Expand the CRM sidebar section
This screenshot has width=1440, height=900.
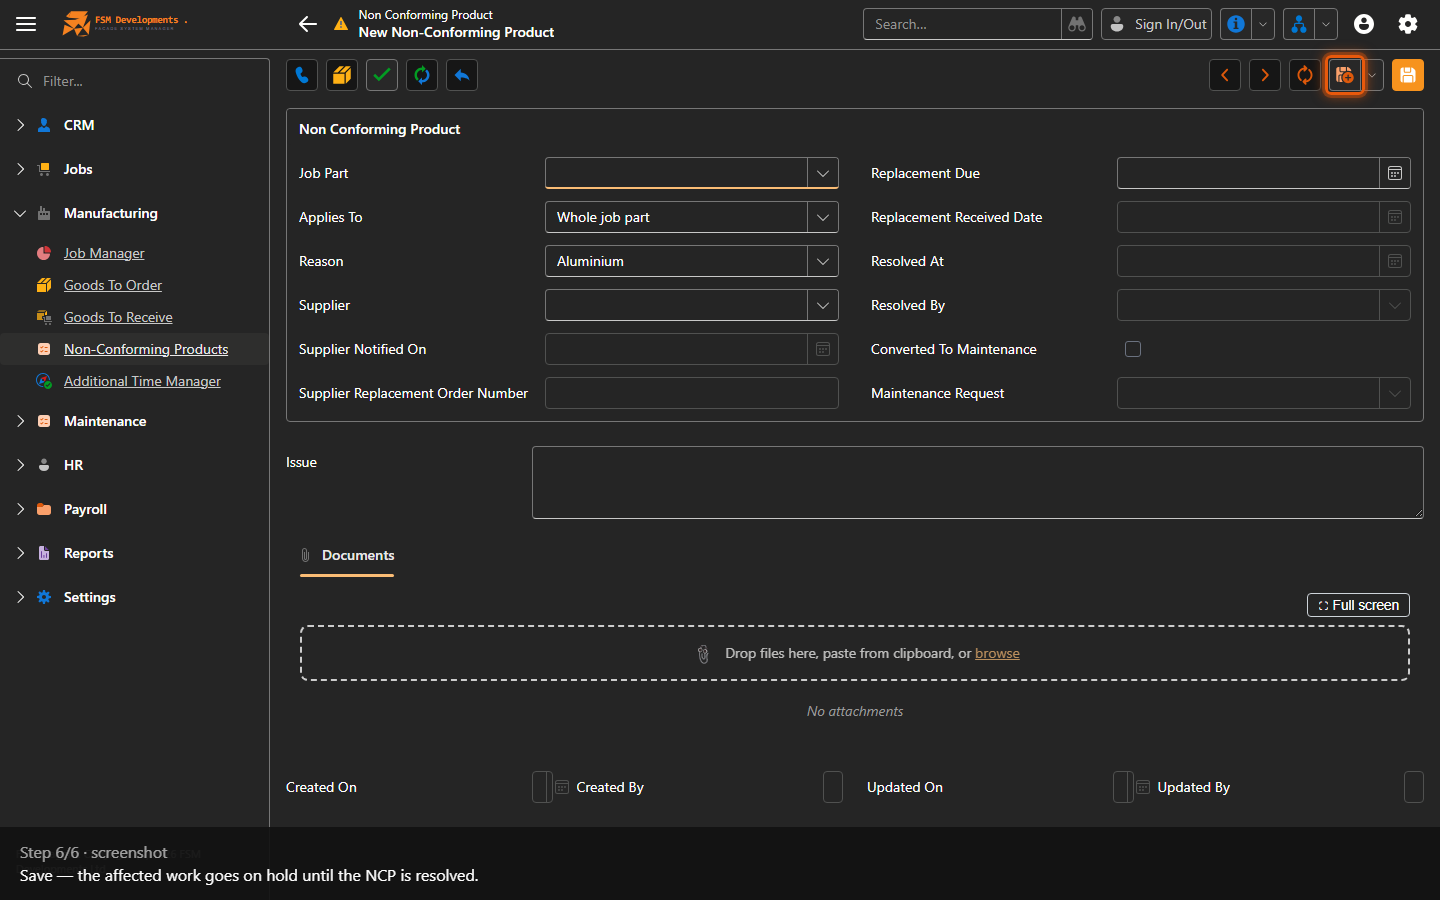tap(20, 125)
